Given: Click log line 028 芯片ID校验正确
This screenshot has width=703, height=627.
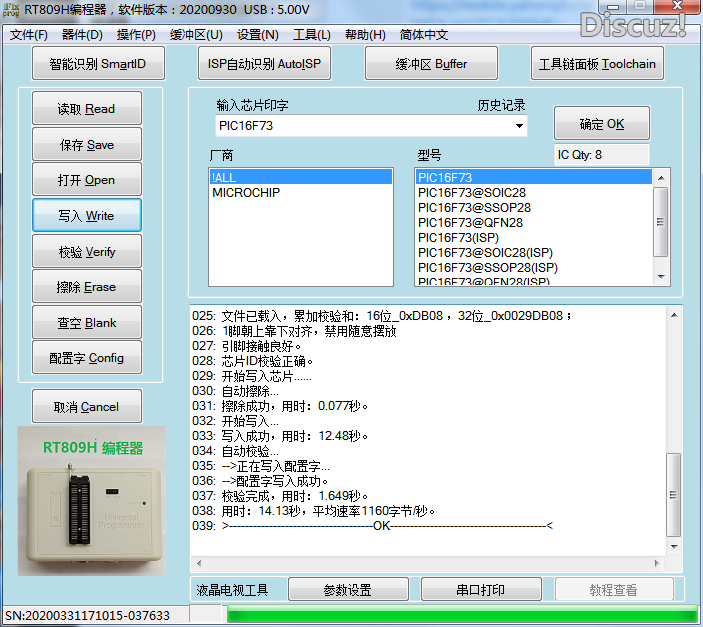Looking at the screenshot, I should [253, 361].
